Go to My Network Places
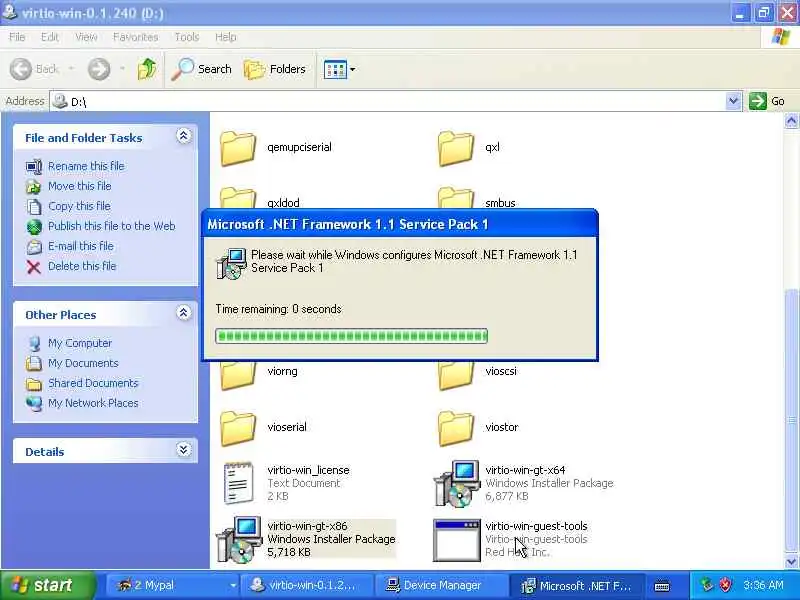 point(93,403)
